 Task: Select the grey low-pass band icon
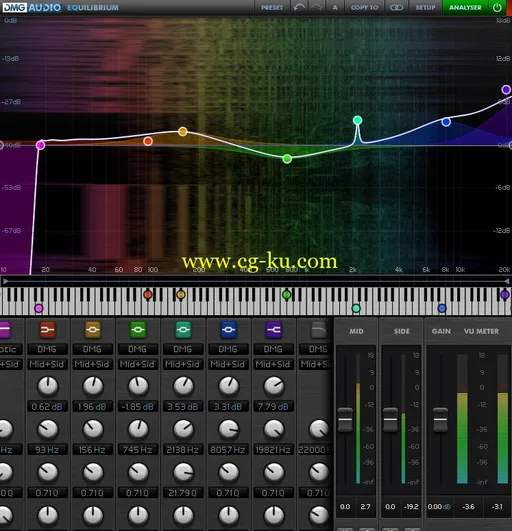pyautogui.click(x=319, y=330)
